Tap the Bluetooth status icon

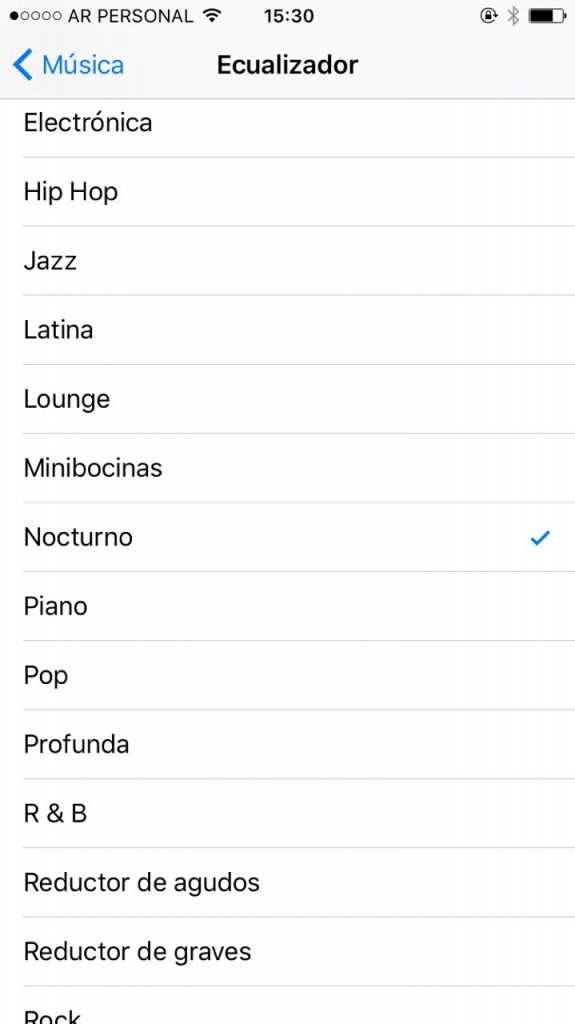point(514,16)
